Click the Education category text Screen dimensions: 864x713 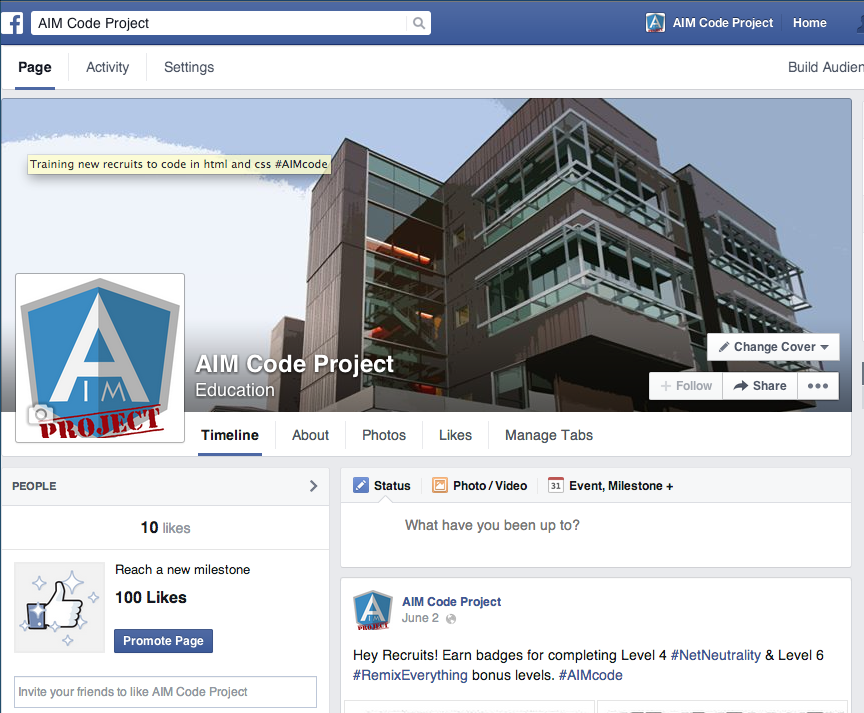(235, 390)
